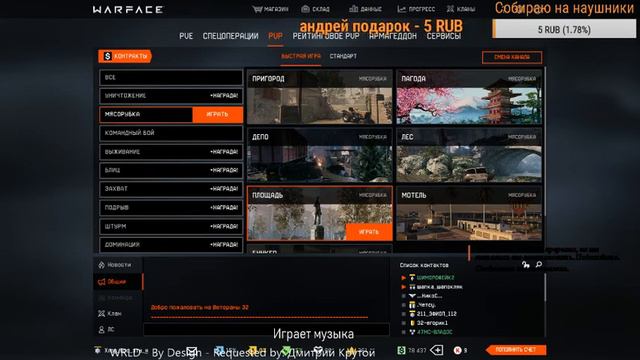This screenshot has width=640, height=360.
Task: Click Играть on the Площадь map
Action: (x=369, y=232)
